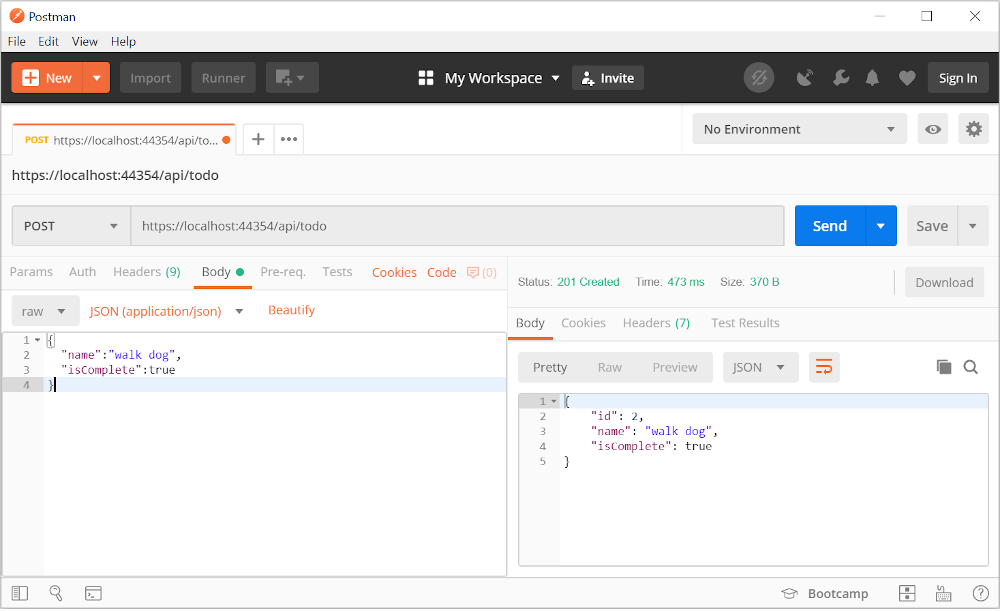Click the Send button
This screenshot has height=611, width=1002.
829,226
